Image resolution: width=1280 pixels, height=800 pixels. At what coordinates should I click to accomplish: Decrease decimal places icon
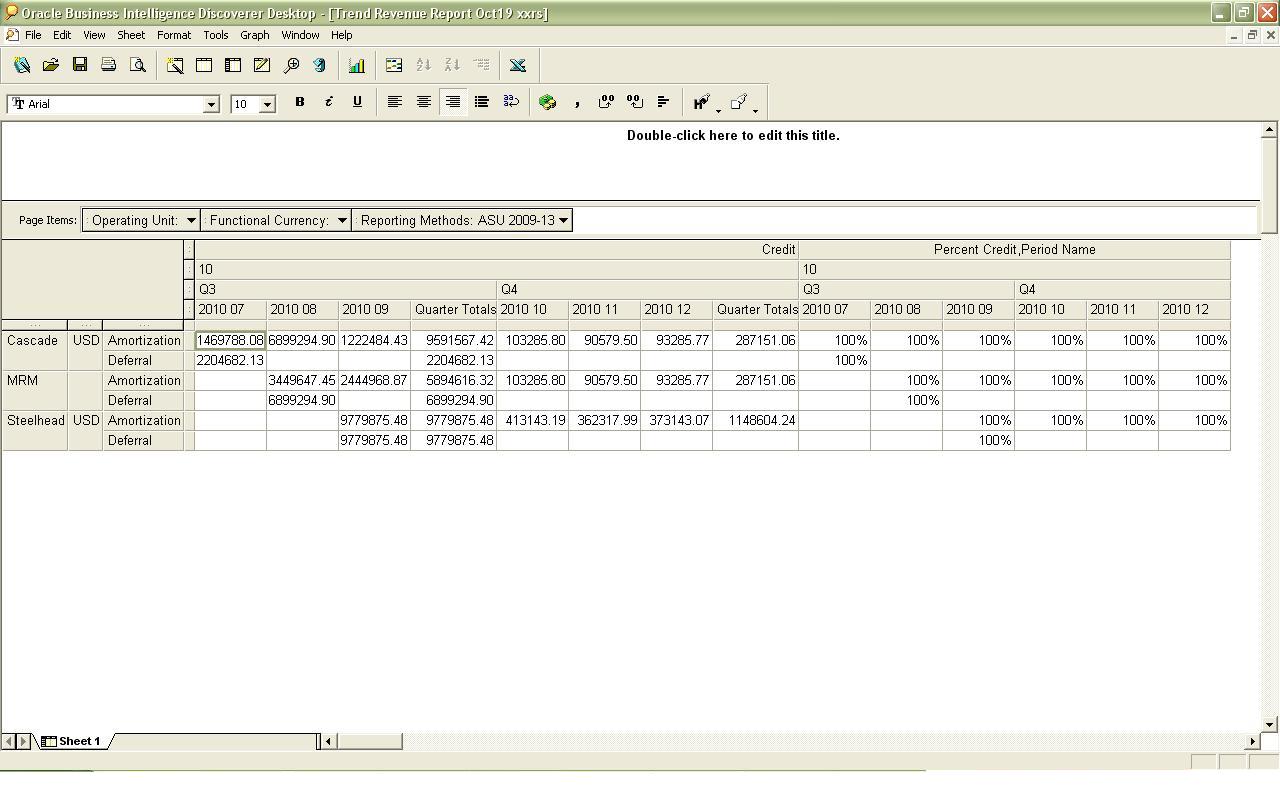coord(635,102)
